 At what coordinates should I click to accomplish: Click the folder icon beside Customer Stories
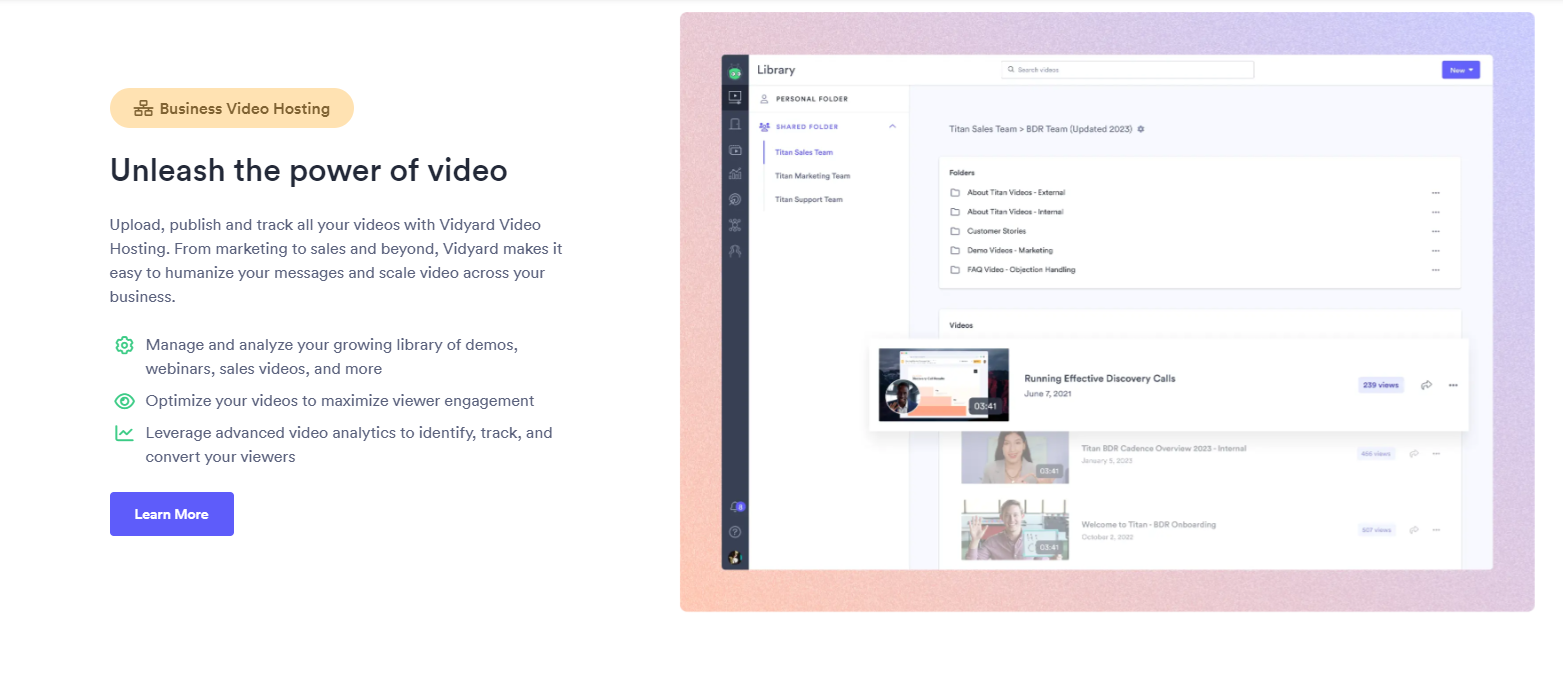[x=955, y=231]
